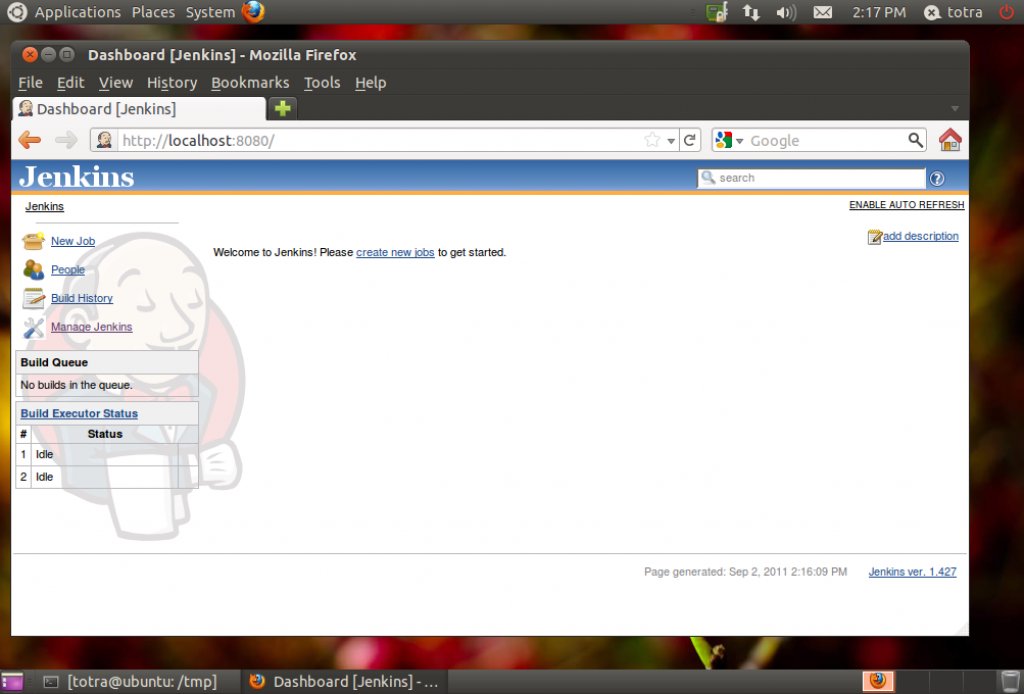Screen dimensions: 1024x694
Task: Open the Build Executor Status link
Action: pyautogui.click(x=79, y=413)
